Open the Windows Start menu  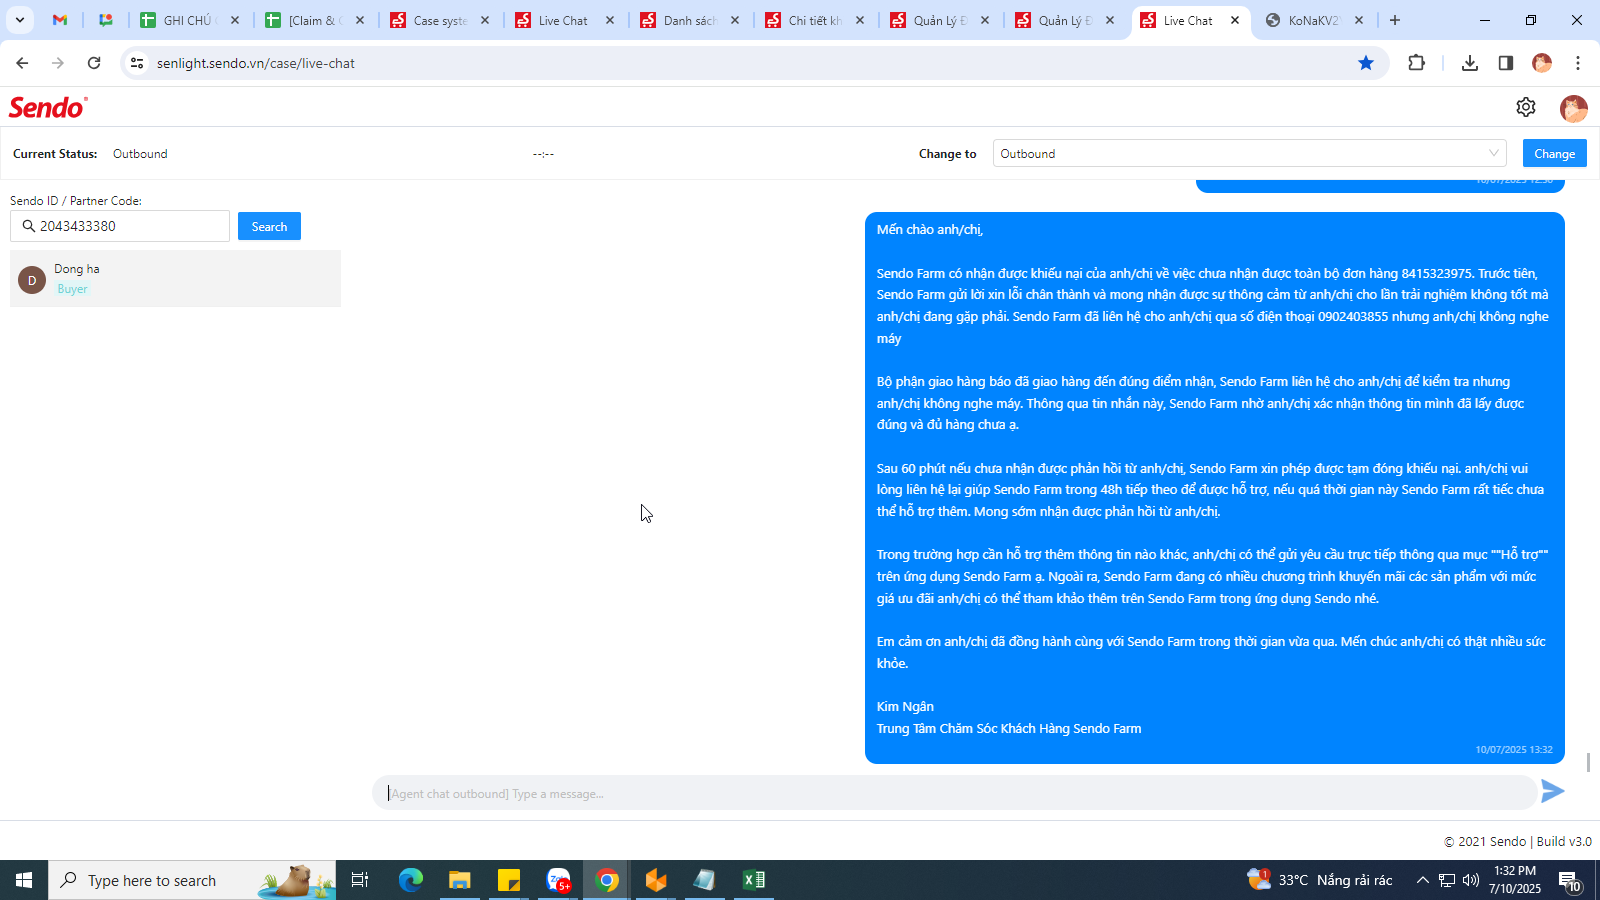point(24,880)
